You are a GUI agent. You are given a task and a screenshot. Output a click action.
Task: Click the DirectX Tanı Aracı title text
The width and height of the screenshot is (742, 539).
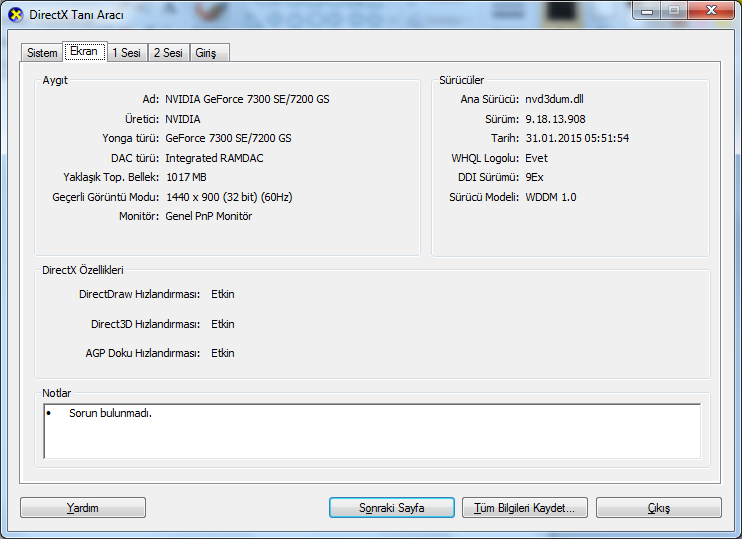76,15
